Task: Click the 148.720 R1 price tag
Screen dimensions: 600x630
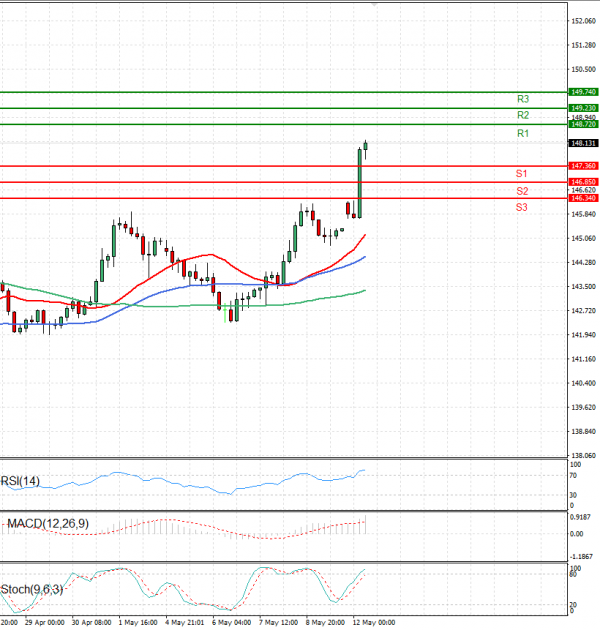Action: (x=584, y=124)
